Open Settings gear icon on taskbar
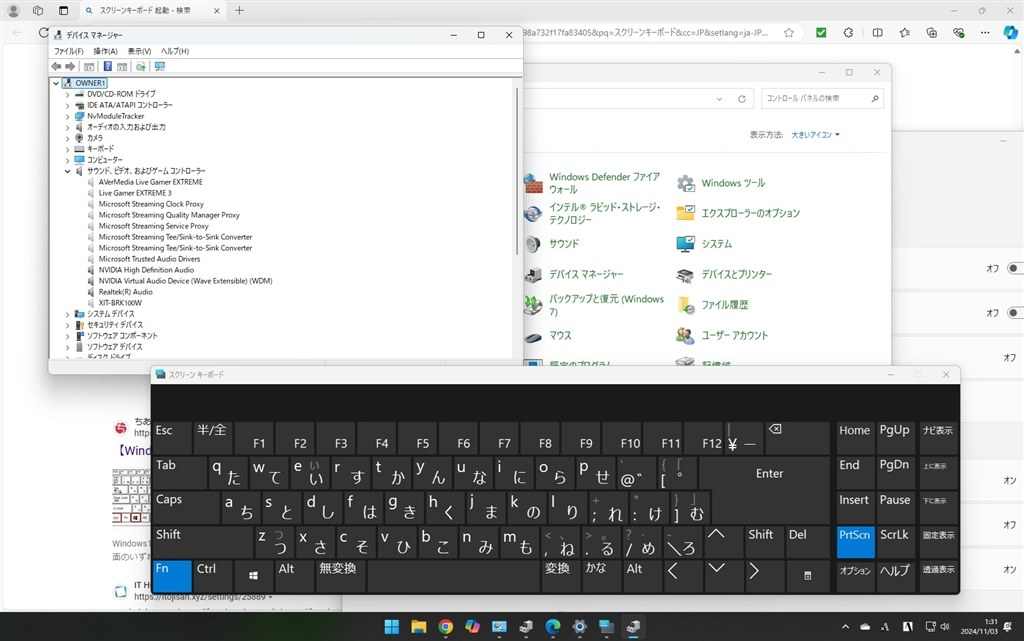The width and height of the screenshot is (1024, 641). (579, 627)
